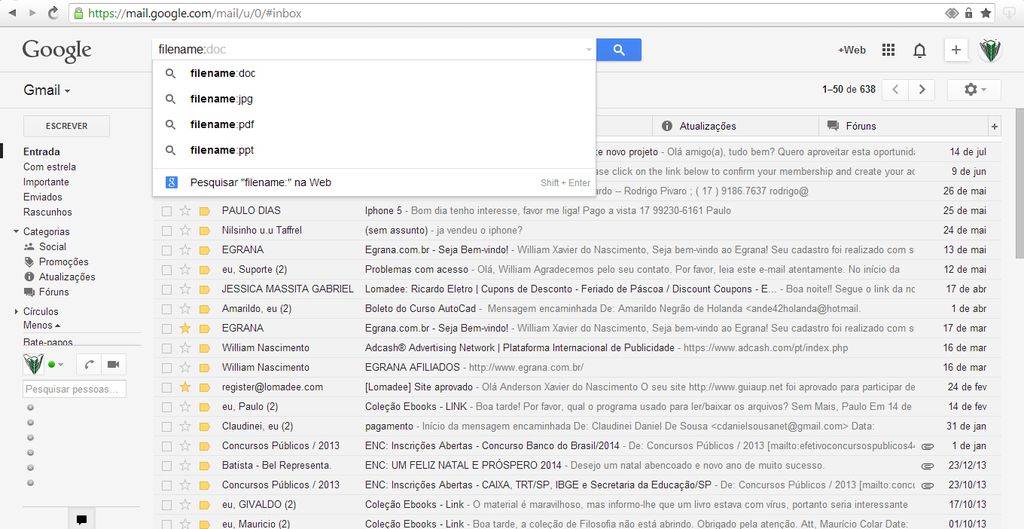Click the +Web link
This screenshot has width=1024, height=529.
pos(852,50)
